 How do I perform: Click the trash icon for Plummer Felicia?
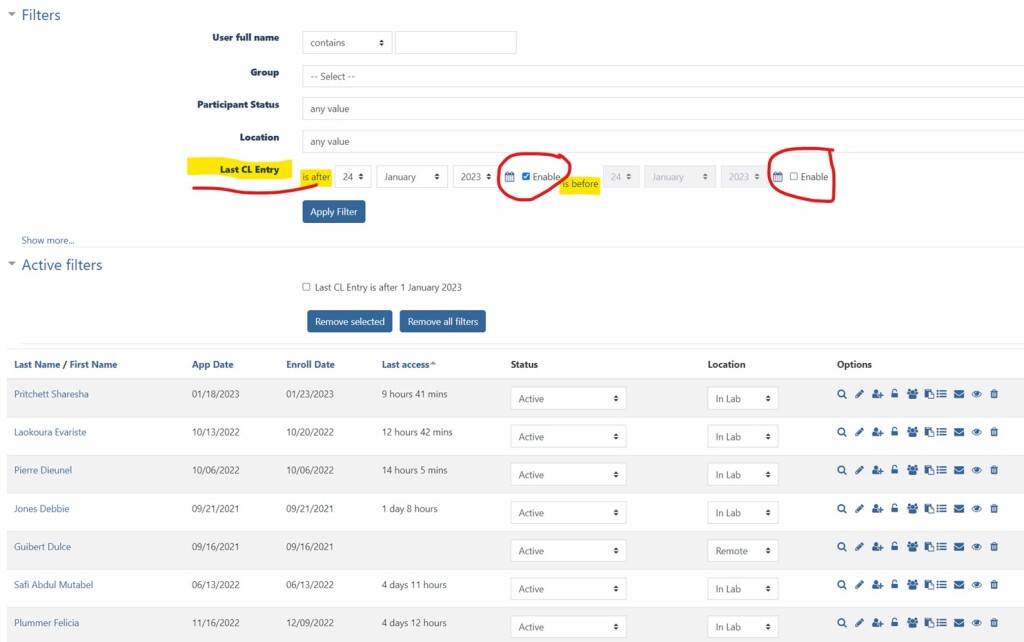[x=994, y=623]
